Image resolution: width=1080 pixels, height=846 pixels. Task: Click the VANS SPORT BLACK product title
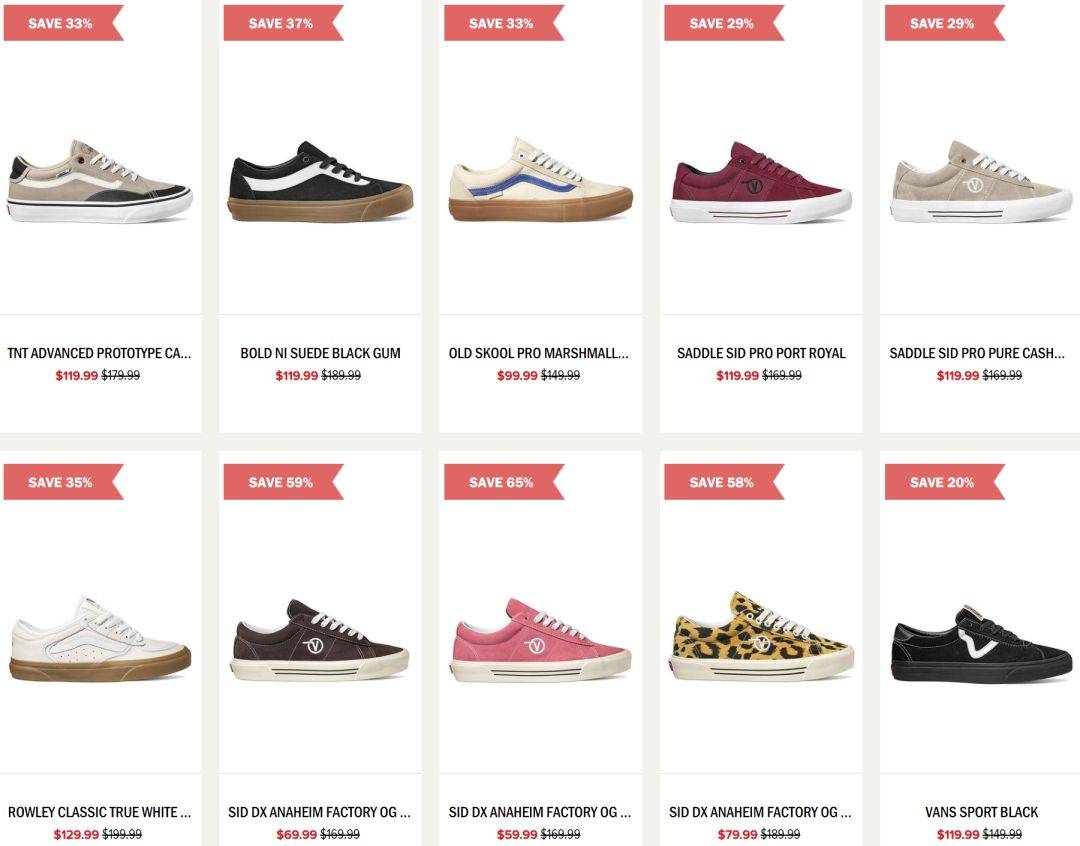(982, 812)
